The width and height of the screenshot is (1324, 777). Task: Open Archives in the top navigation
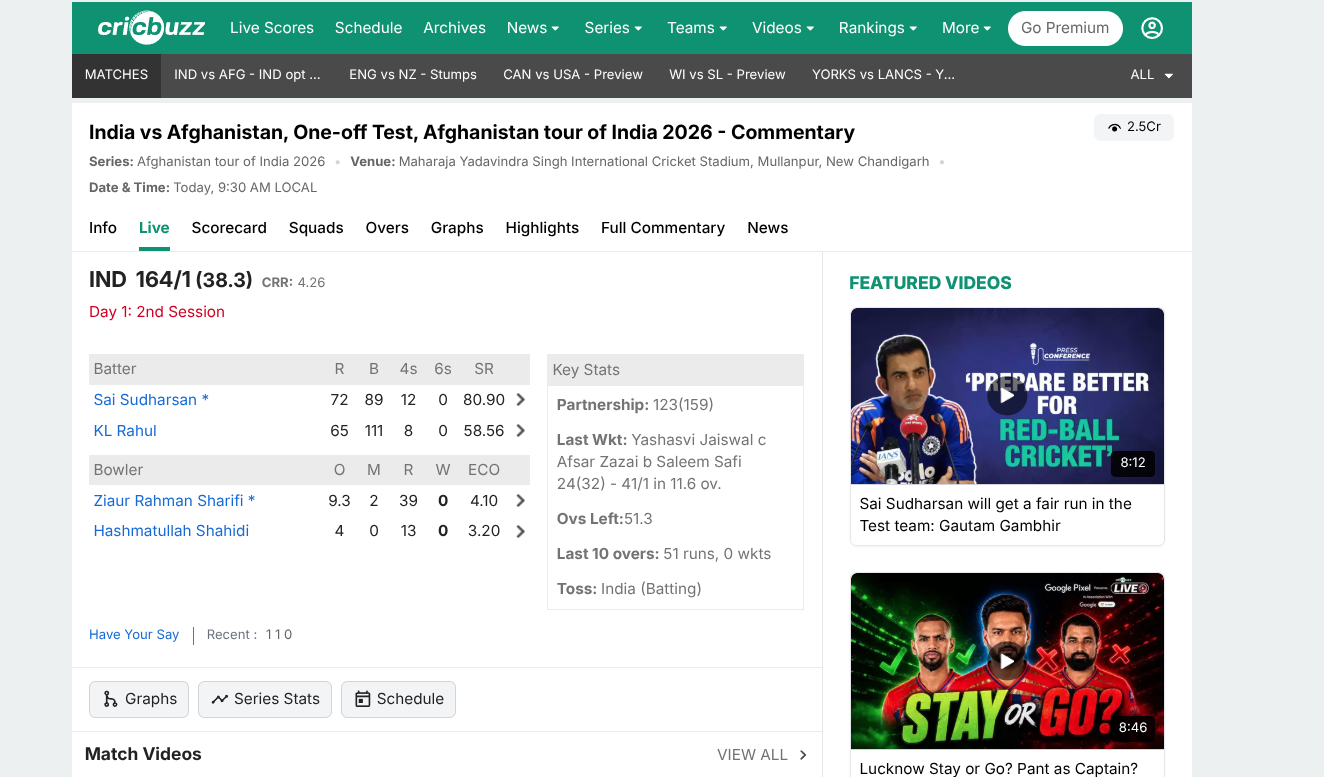pos(454,28)
